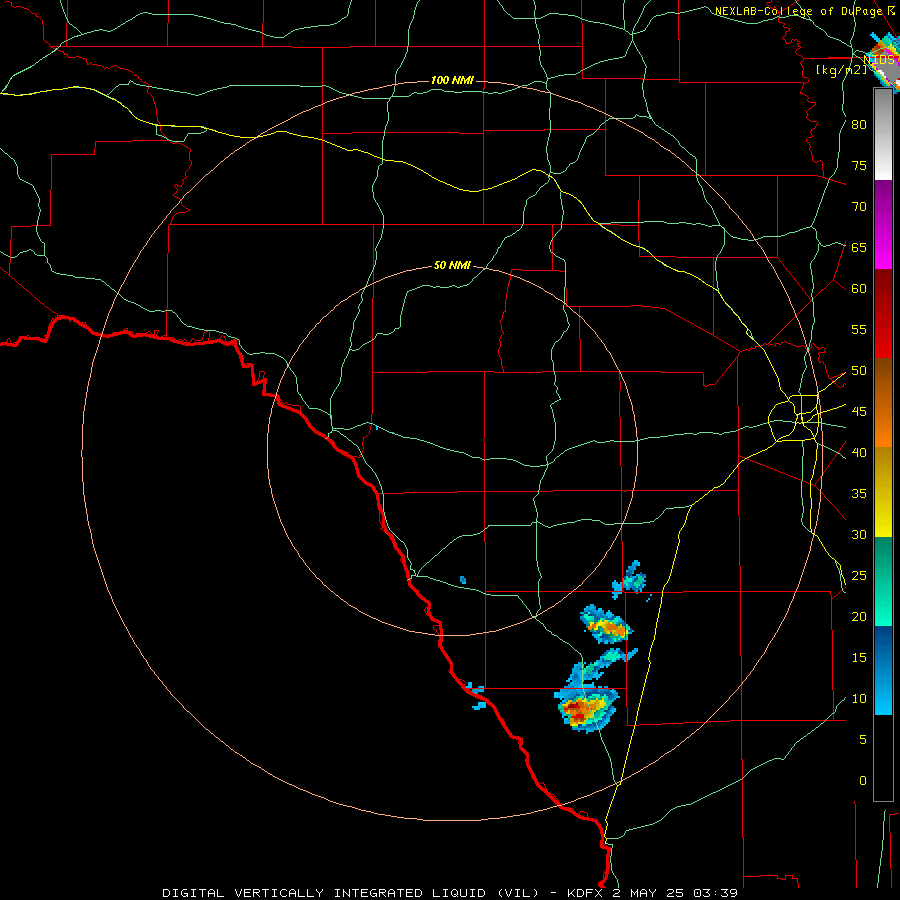Viewport: 900px width, 900px height.
Task: Select the 55 value on the VIL scale
Action: point(859,329)
